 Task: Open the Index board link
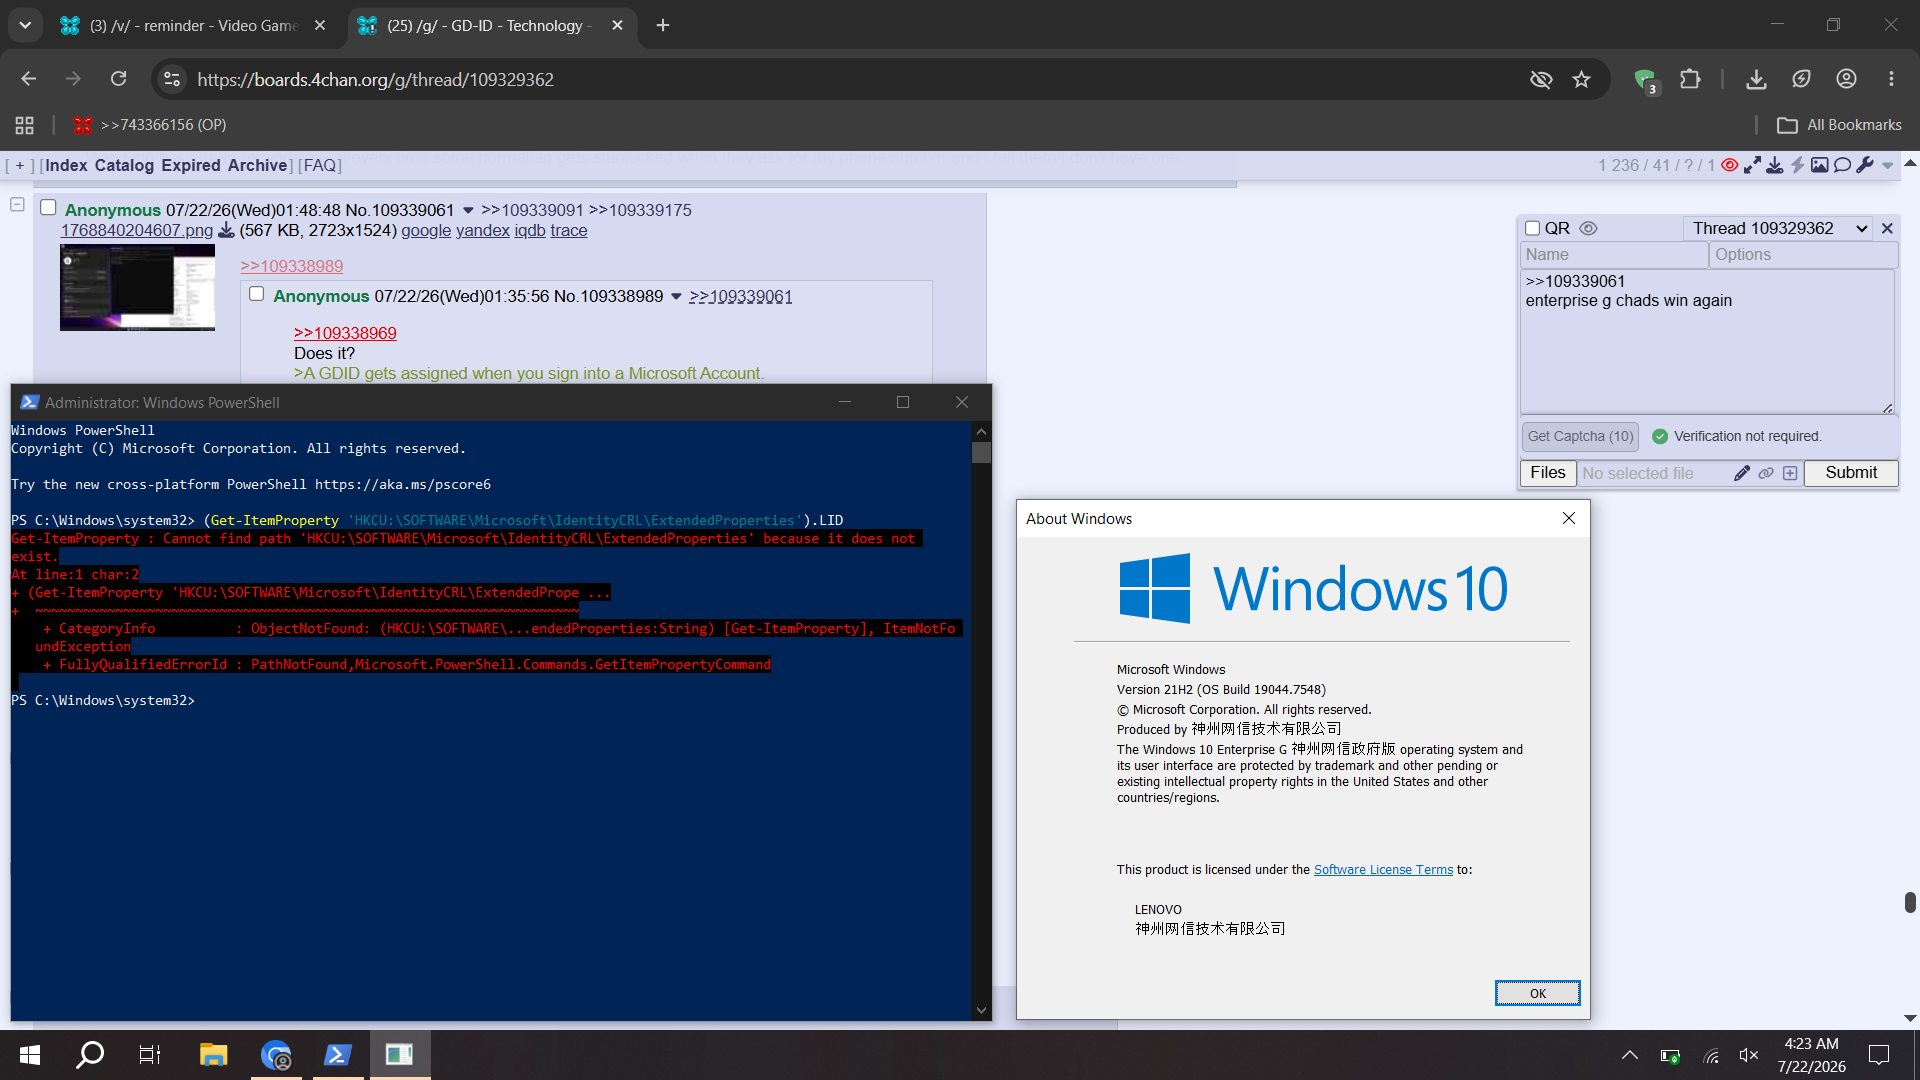point(66,166)
